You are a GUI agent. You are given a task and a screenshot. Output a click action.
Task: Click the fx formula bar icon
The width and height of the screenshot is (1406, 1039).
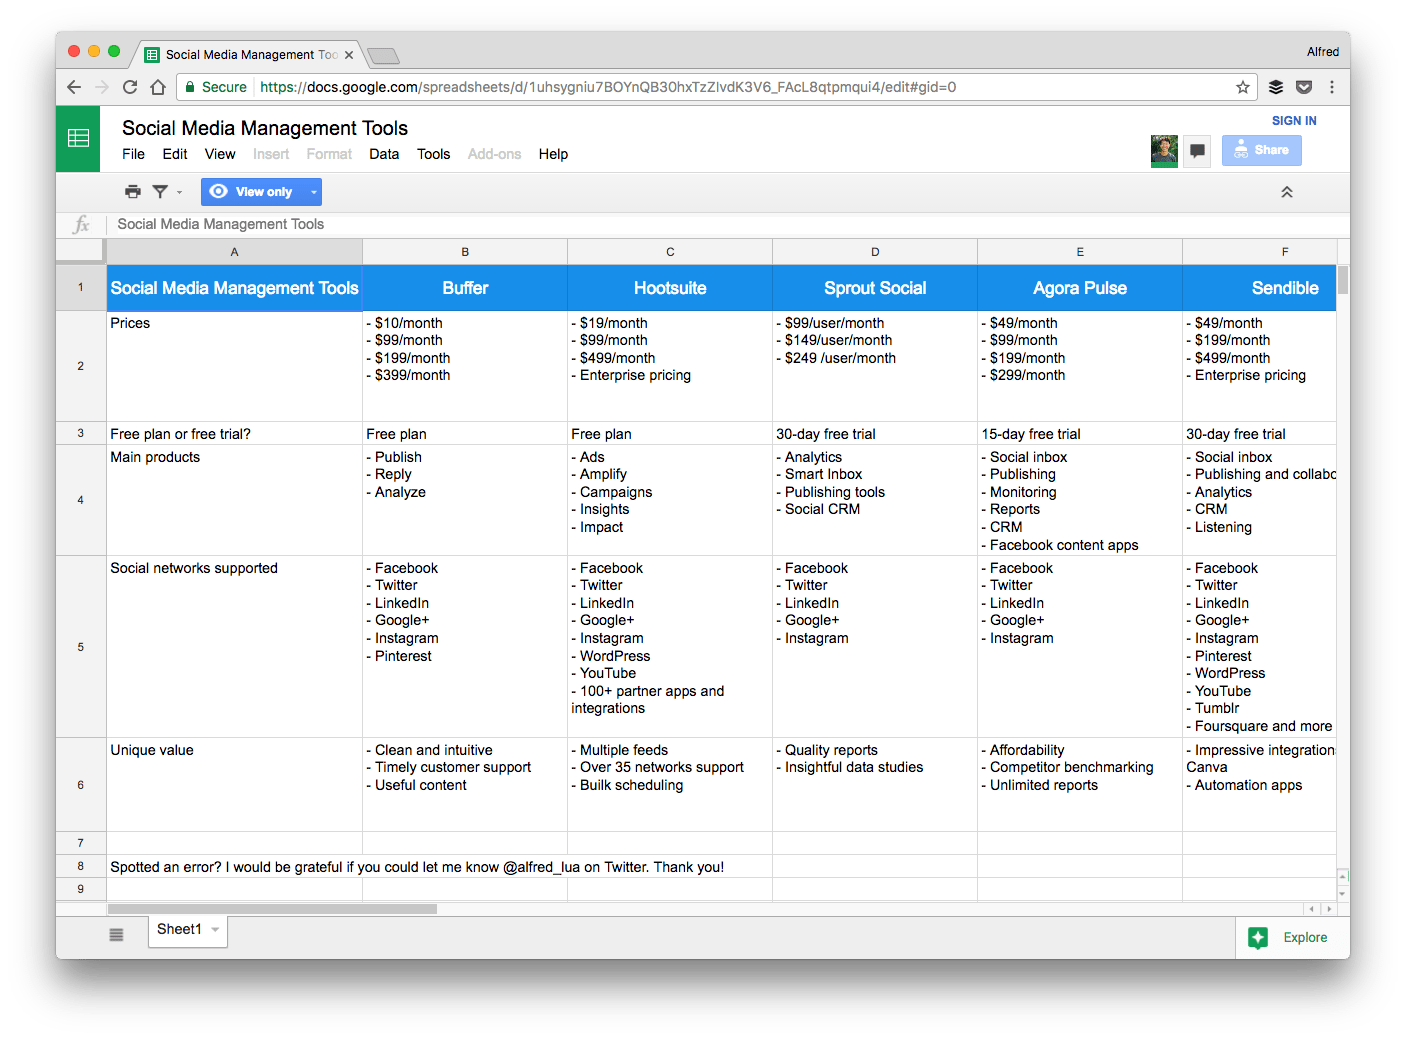80,224
